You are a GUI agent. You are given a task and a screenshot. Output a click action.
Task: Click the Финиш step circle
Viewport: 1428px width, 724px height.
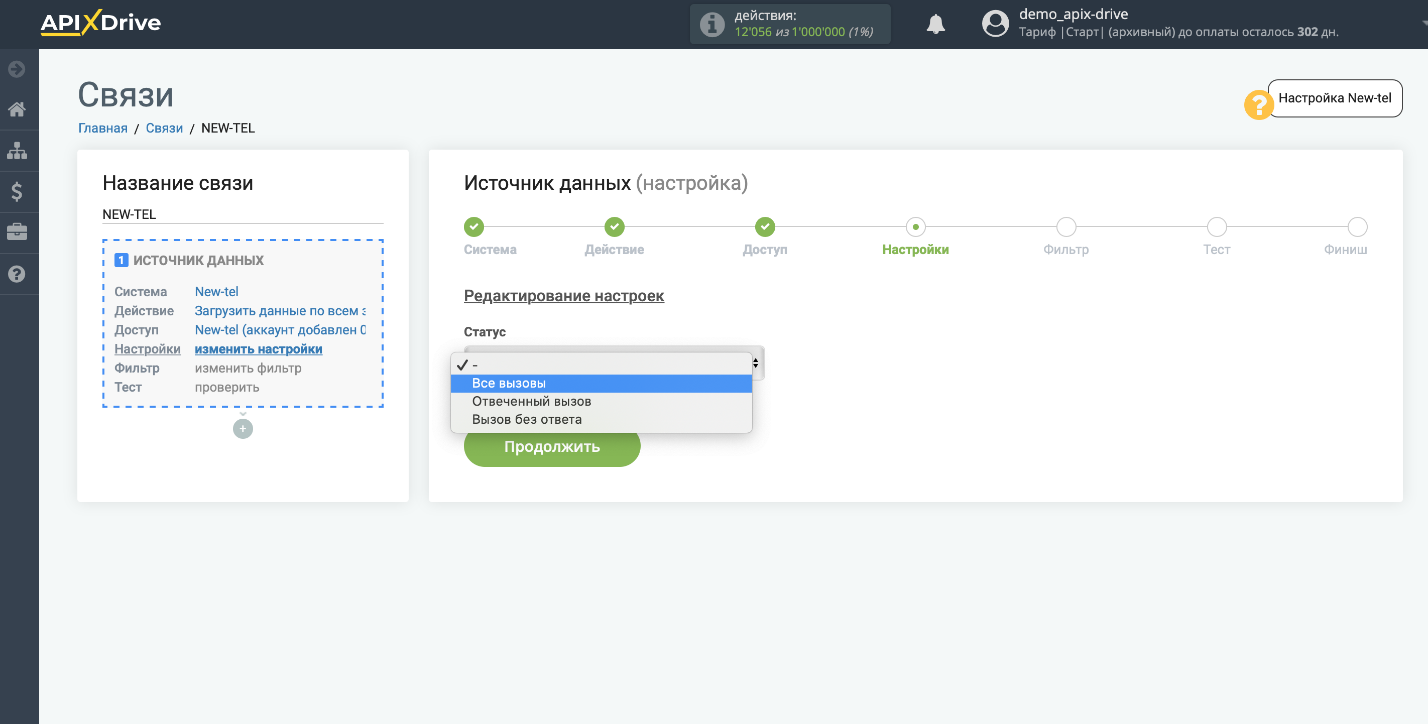[1357, 227]
